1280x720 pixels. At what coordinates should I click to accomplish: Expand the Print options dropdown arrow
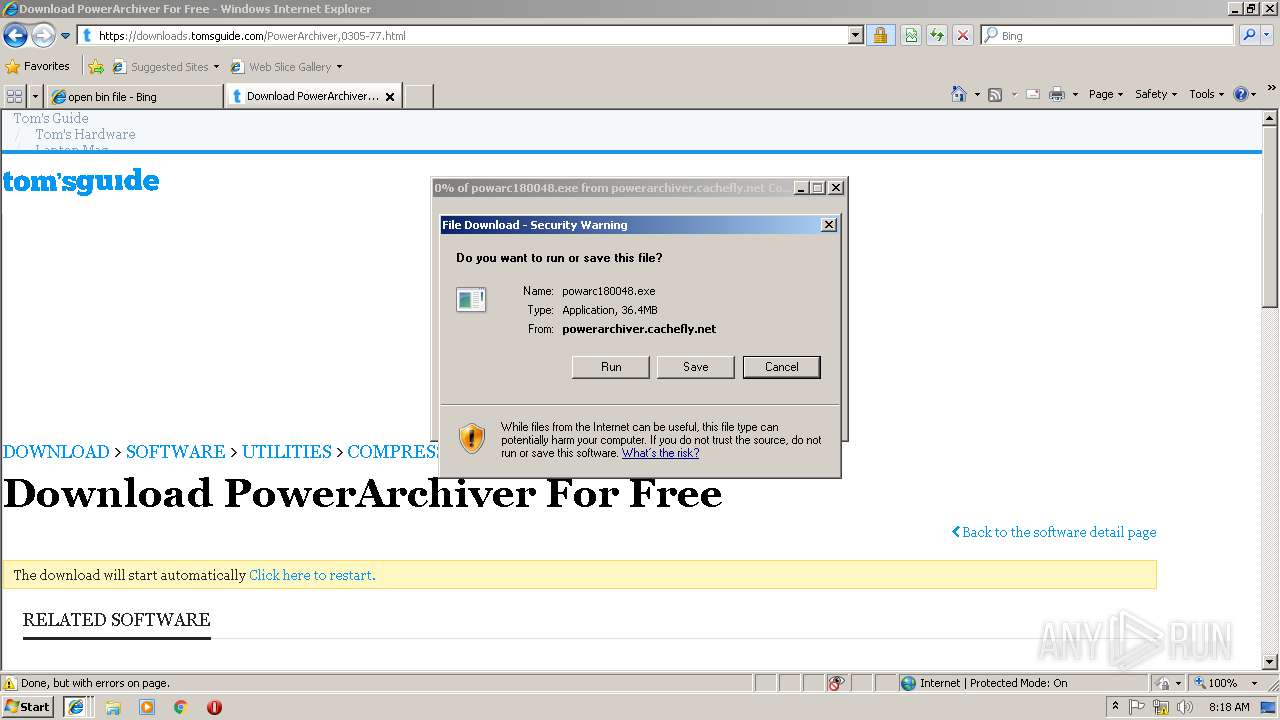[1075, 94]
